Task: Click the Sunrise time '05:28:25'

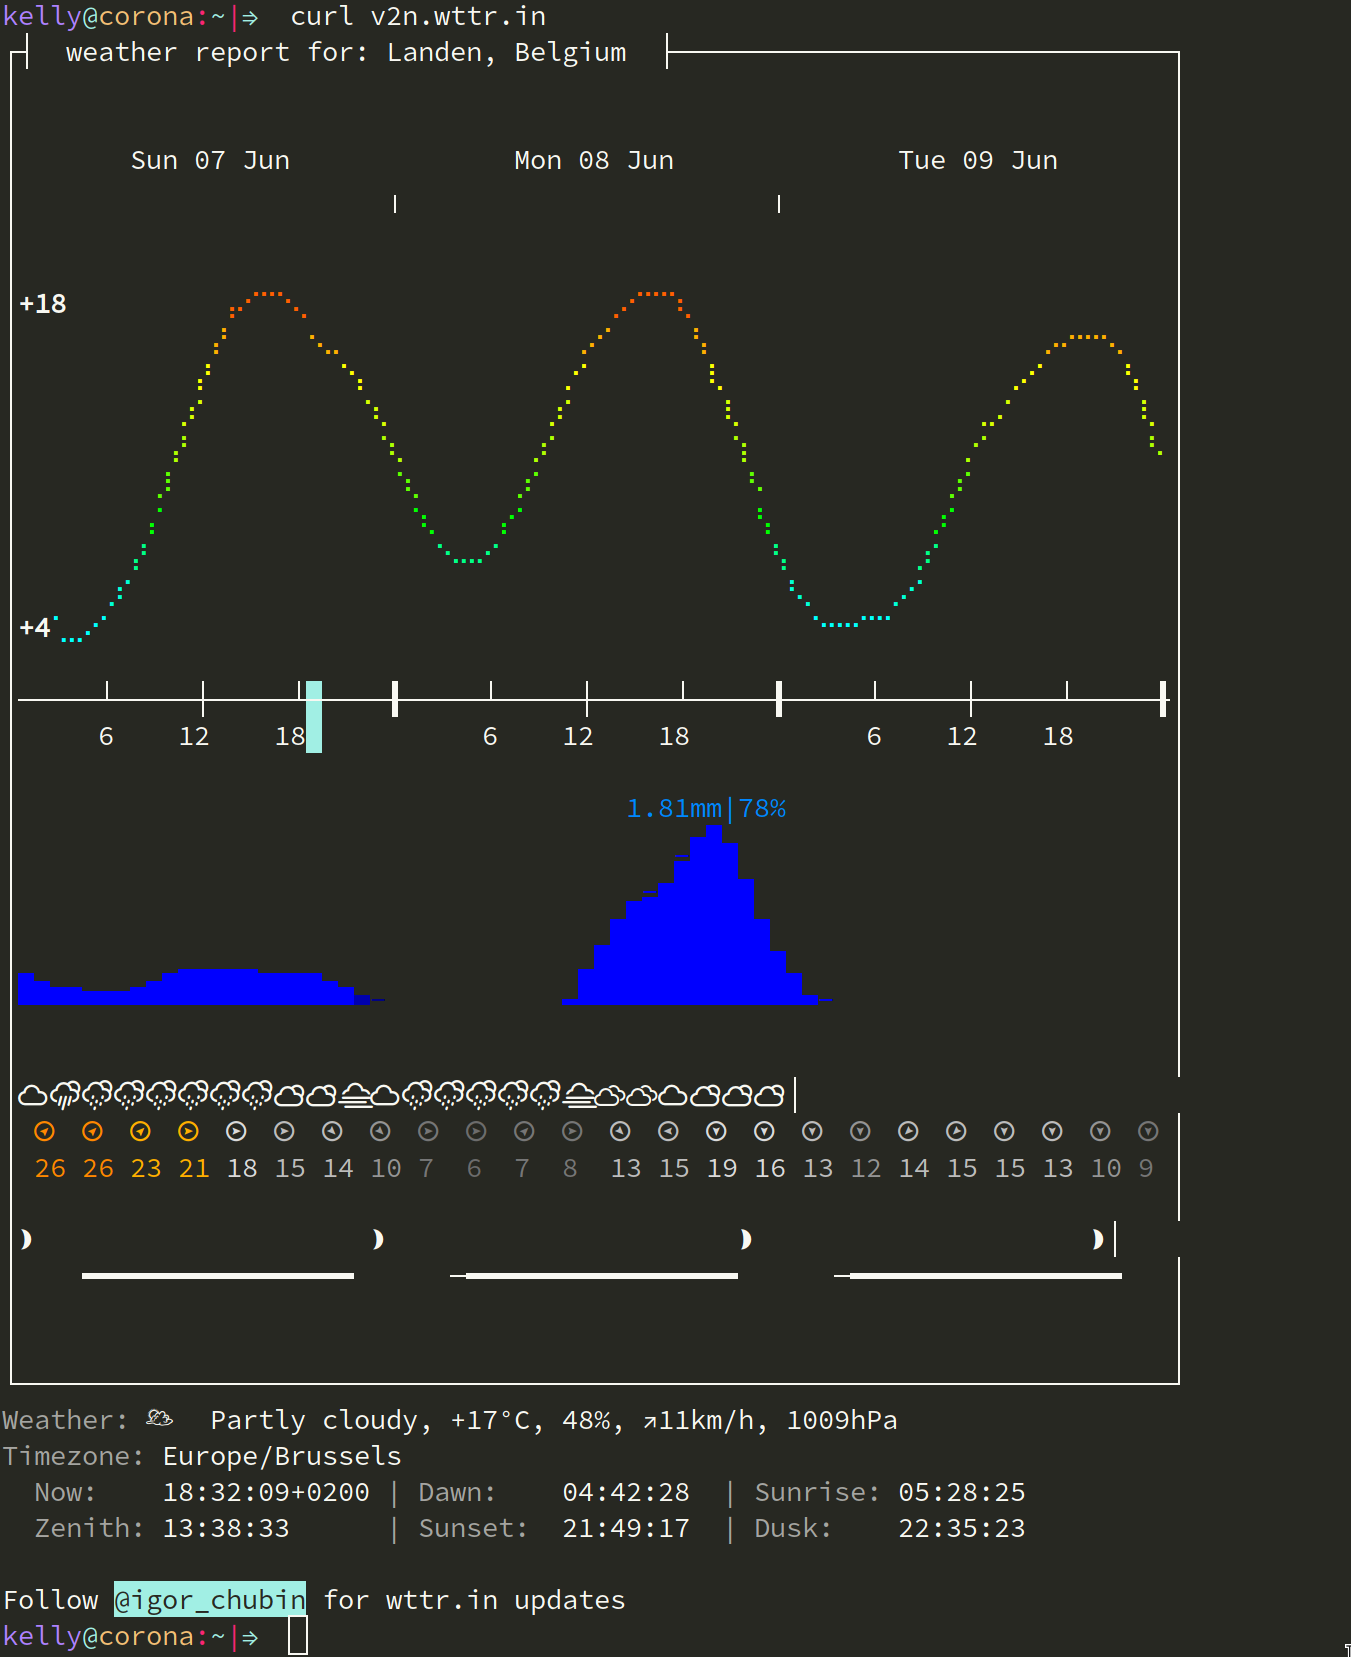Action: [x=962, y=1492]
